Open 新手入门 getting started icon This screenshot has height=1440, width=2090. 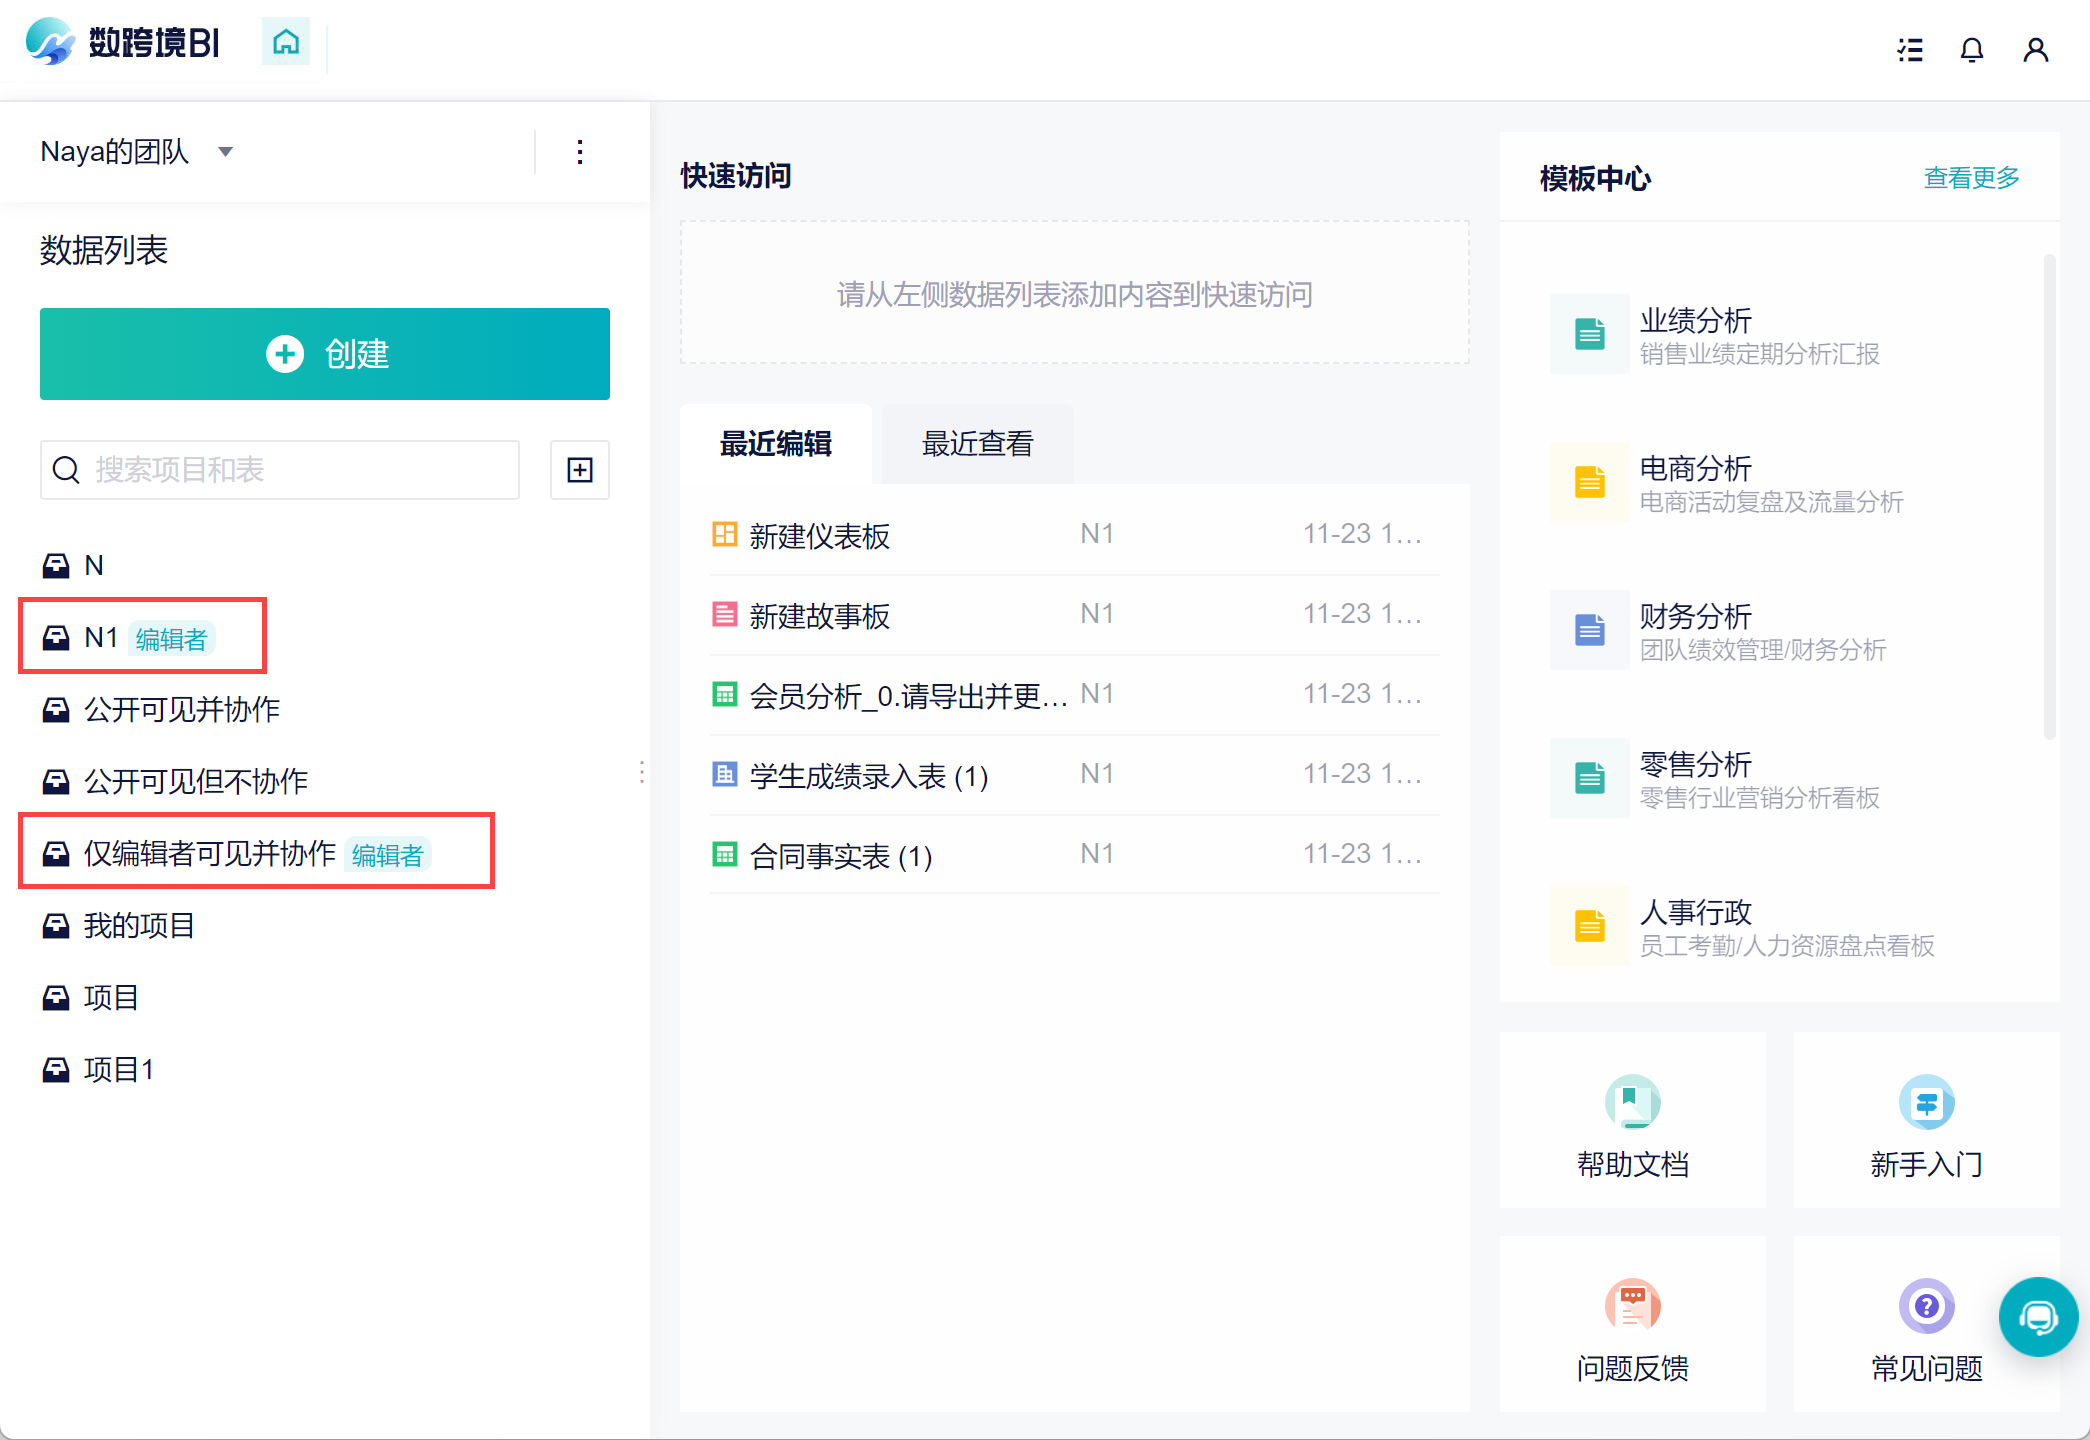(x=1926, y=1103)
